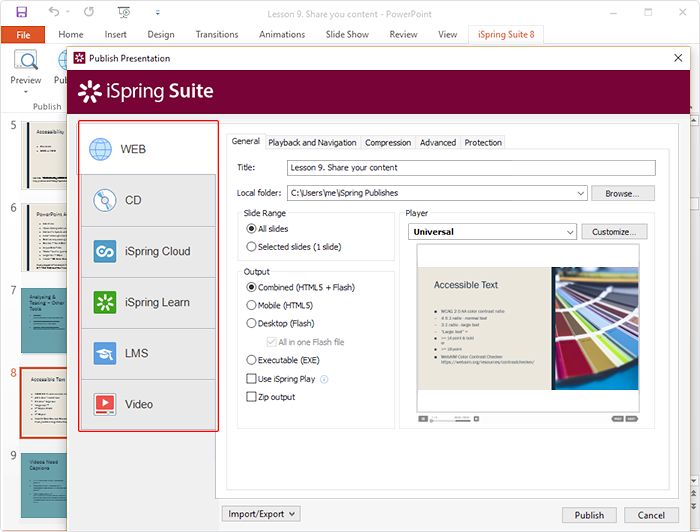Close the Publish Presentation dialog

tap(678, 58)
